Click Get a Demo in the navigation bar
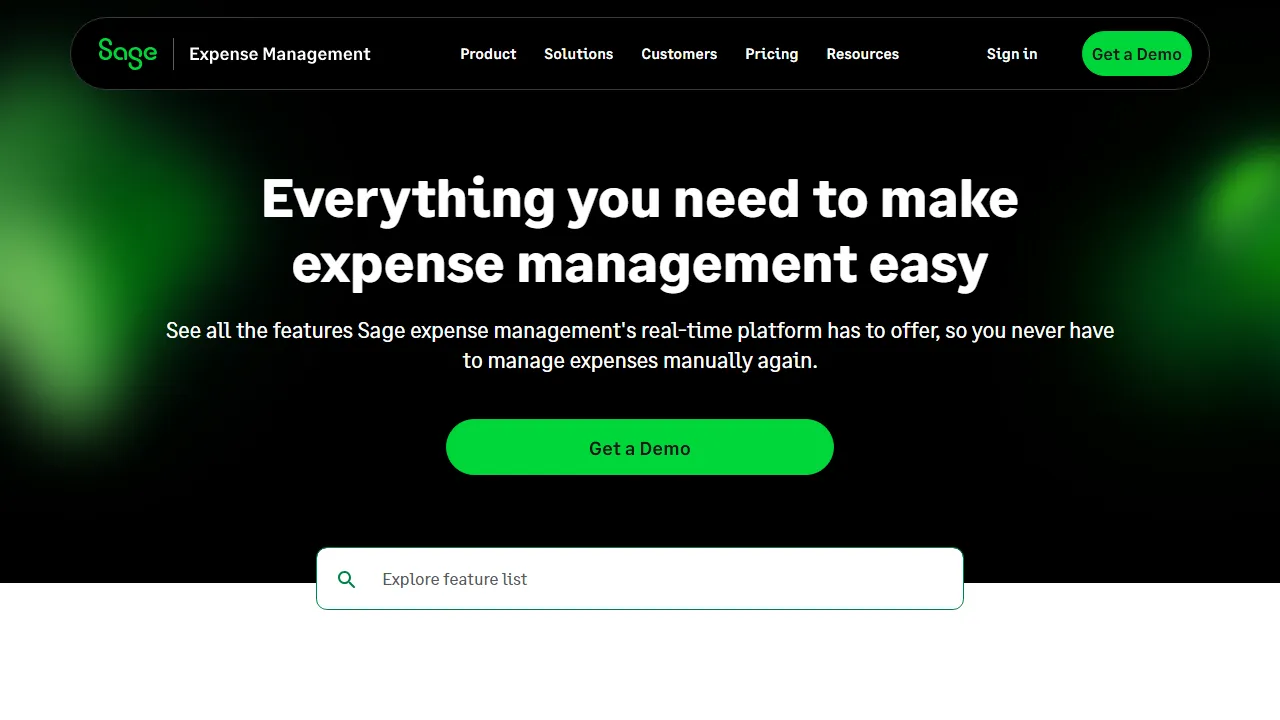Image resolution: width=1280 pixels, height=720 pixels. (1137, 54)
